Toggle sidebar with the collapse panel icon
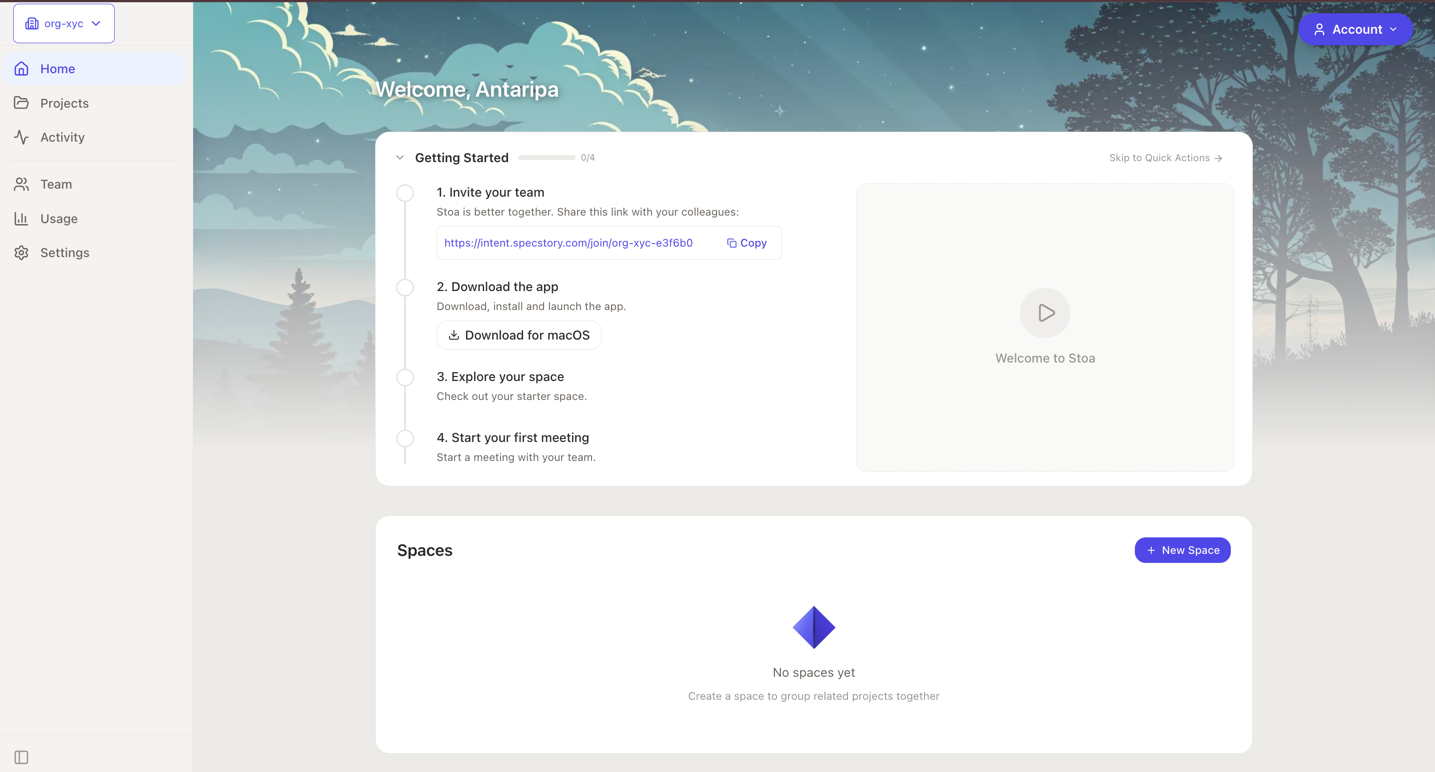 [x=21, y=757]
